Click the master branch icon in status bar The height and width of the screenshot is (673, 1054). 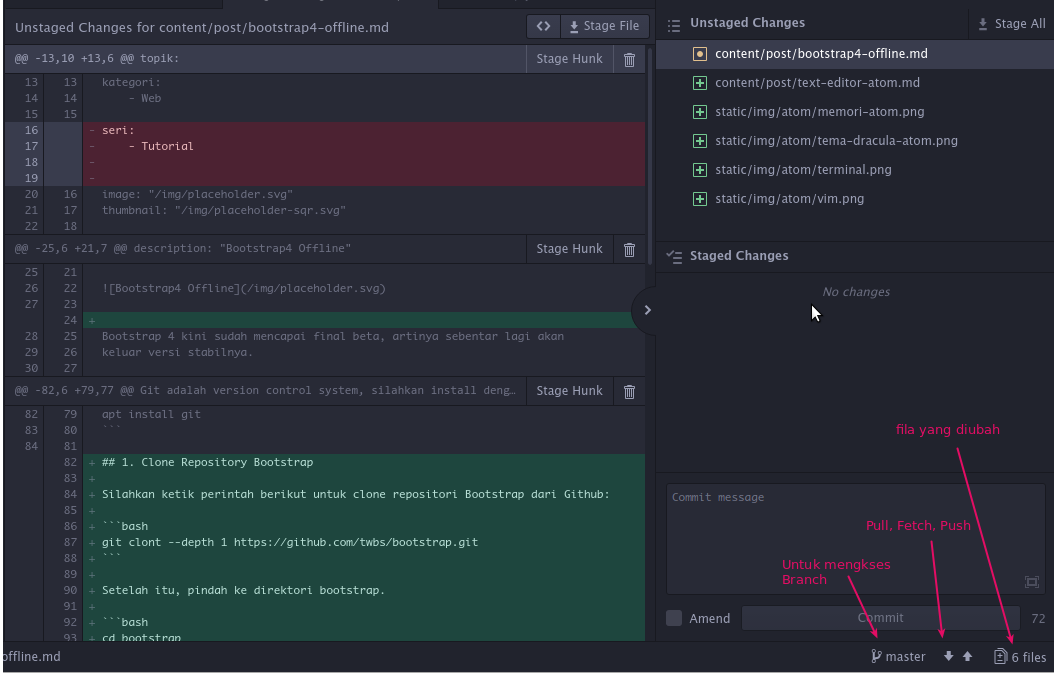click(x=874, y=656)
